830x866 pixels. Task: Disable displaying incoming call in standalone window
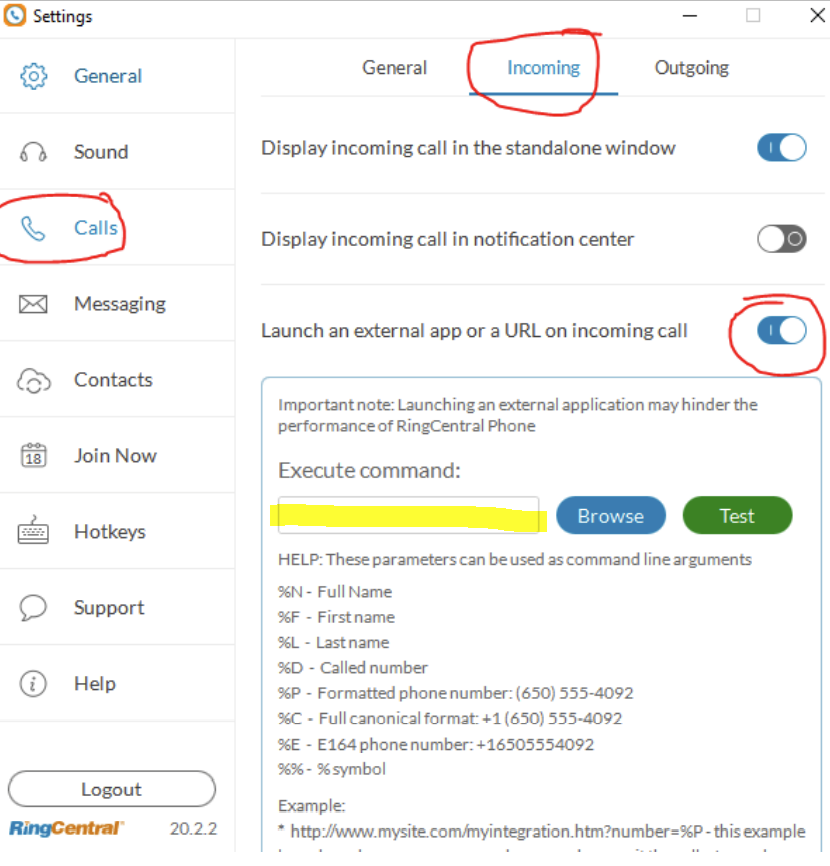[781, 146]
